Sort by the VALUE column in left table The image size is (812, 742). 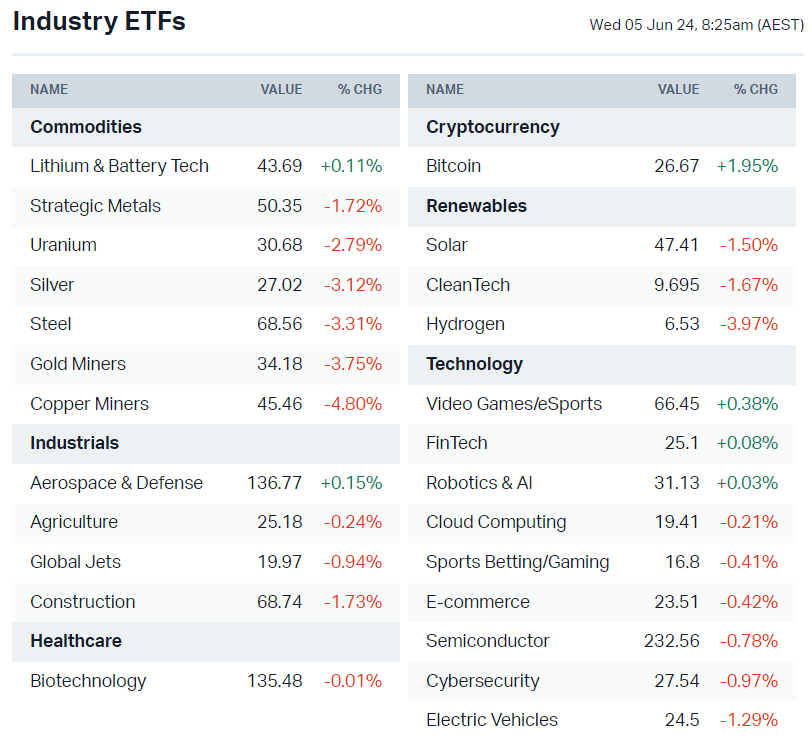tap(281, 89)
